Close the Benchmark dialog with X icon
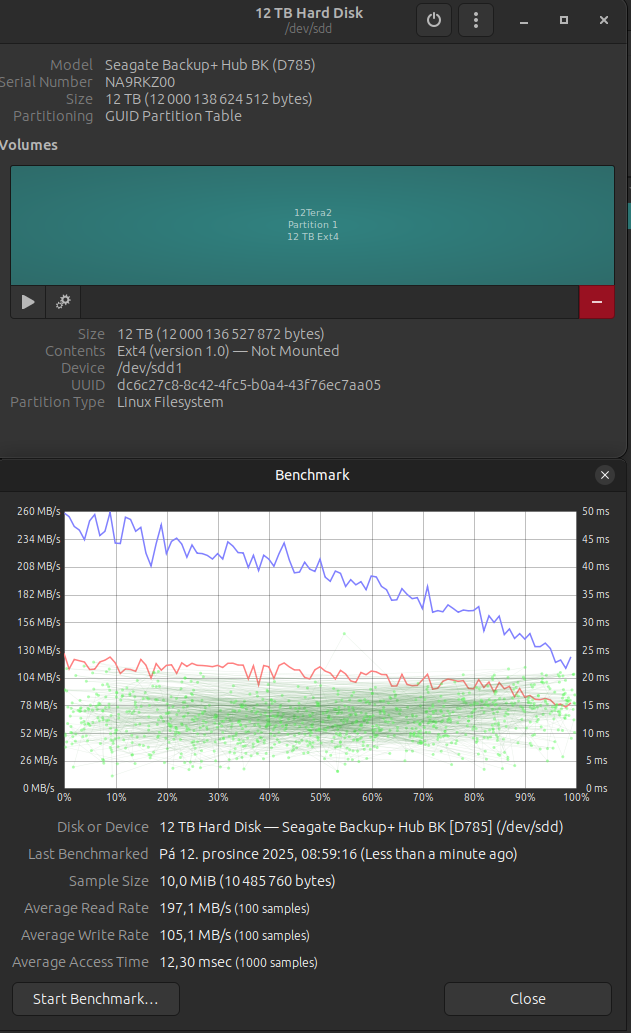 click(604, 475)
